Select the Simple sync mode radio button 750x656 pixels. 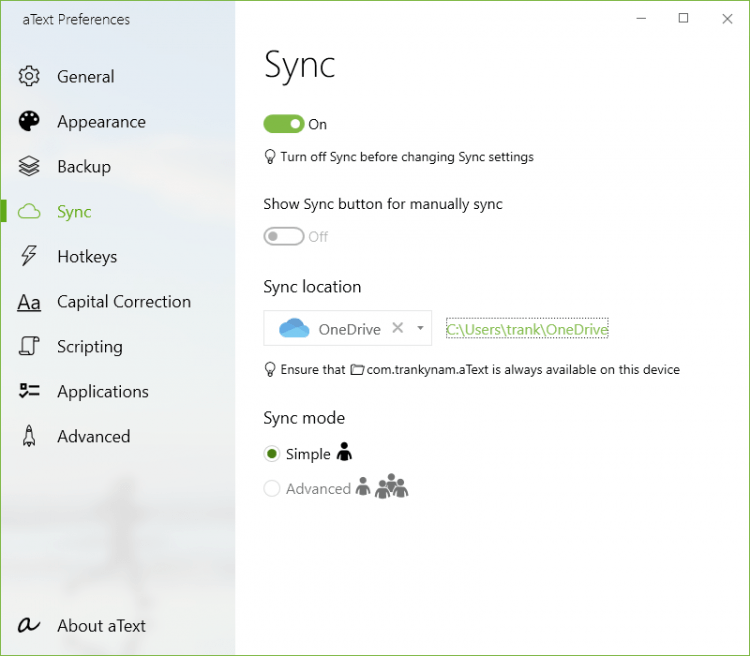[272, 454]
